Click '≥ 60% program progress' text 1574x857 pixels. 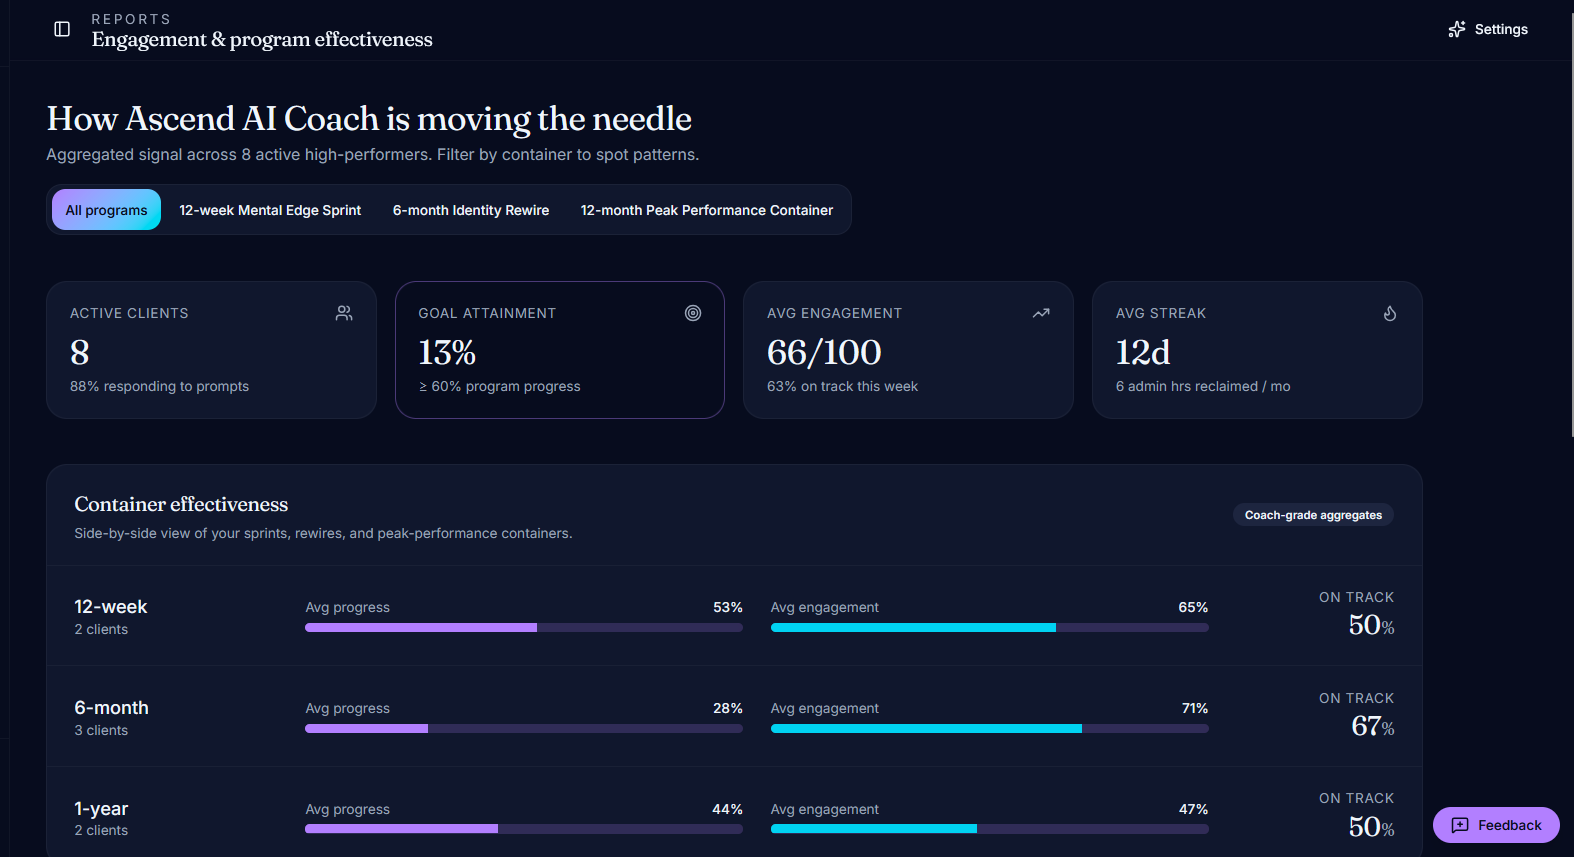click(x=499, y=386)
